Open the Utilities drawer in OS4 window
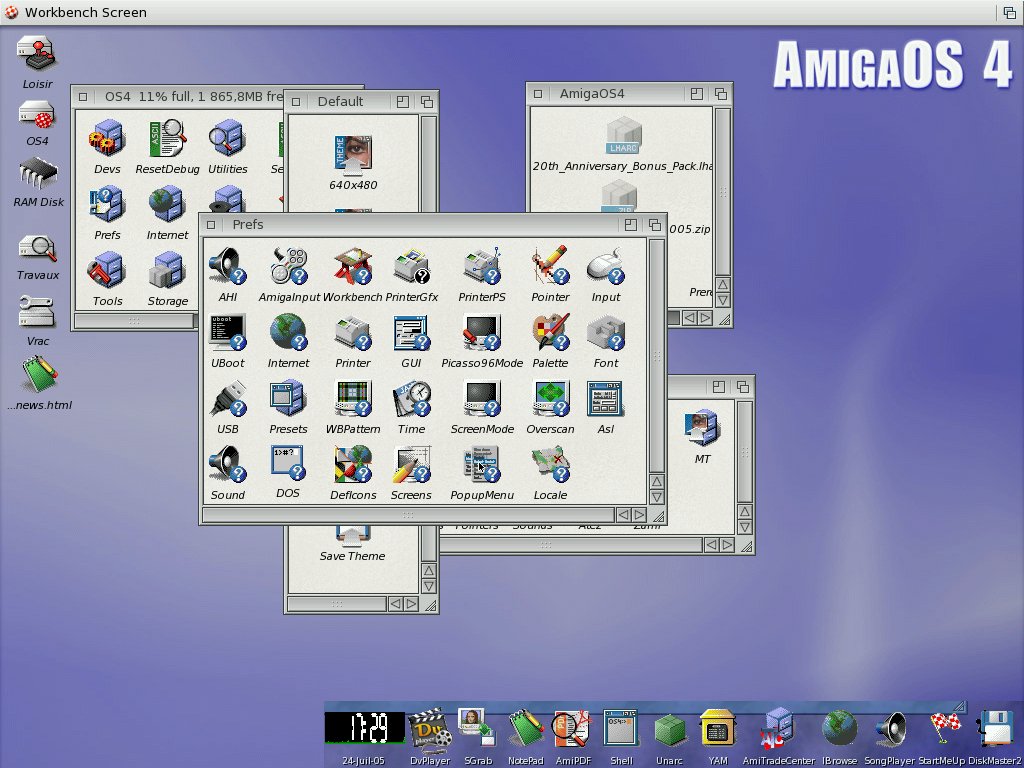Screen dimensions: 1024x768 tap(227, 138)
